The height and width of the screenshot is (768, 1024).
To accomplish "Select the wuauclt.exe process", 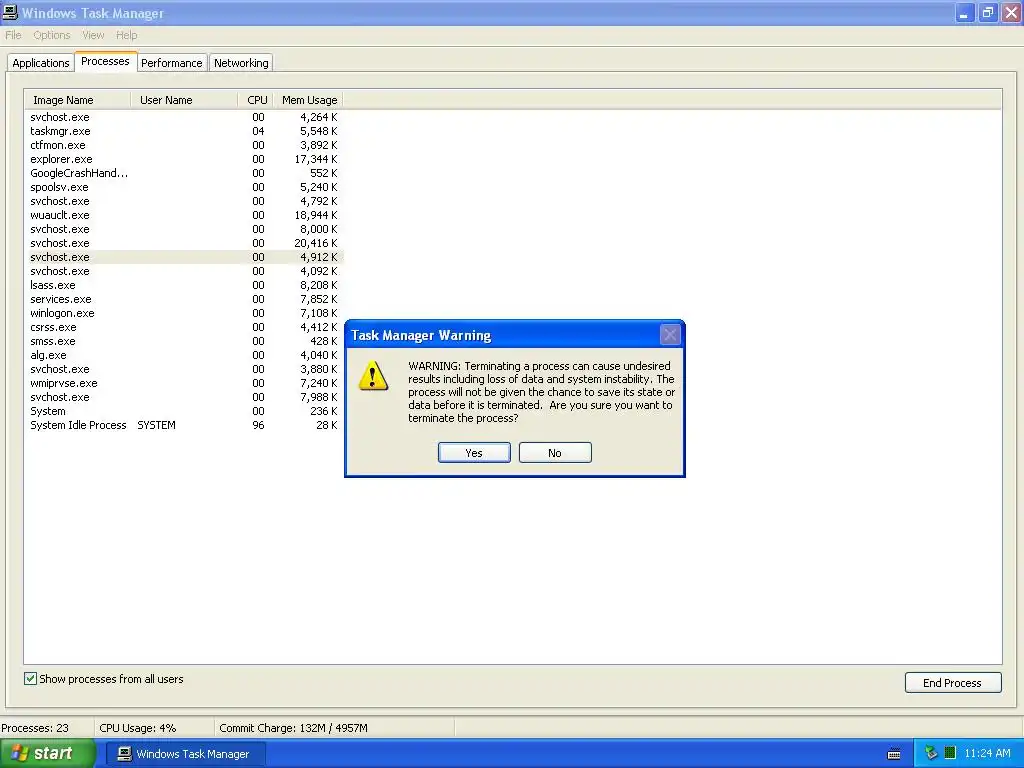I will pos(184,216).
